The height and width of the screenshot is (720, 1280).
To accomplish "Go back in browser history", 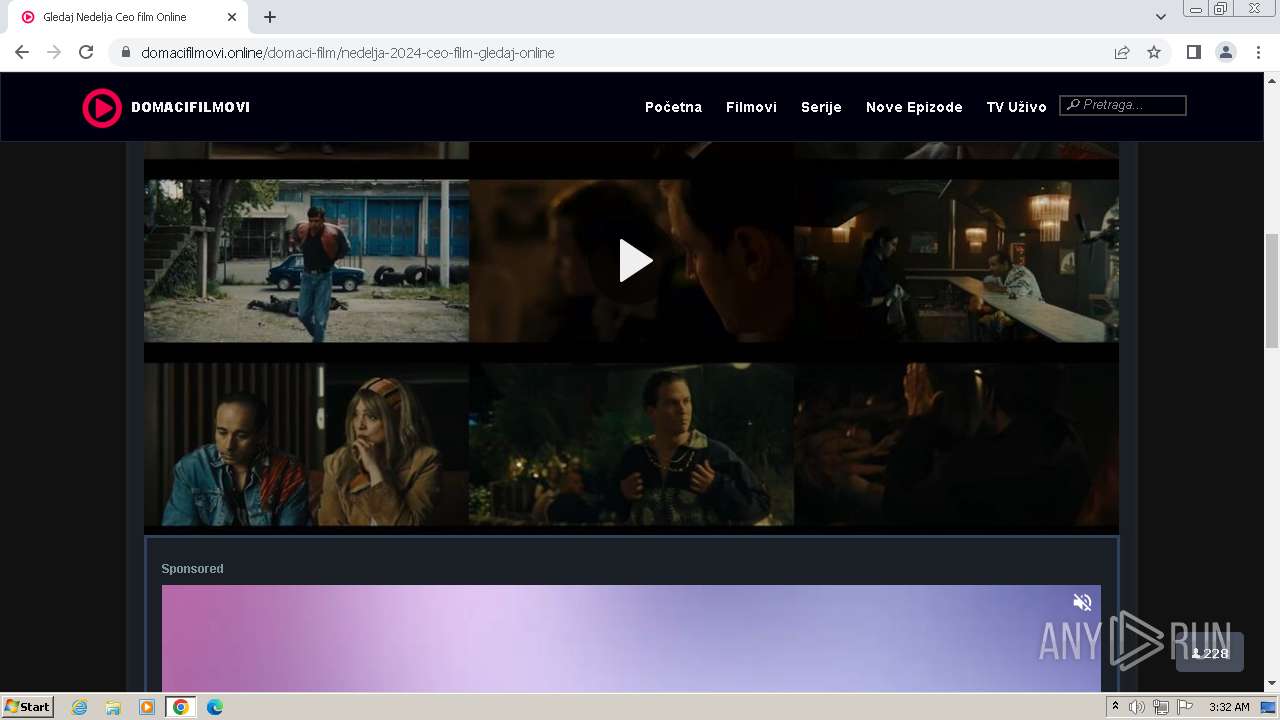I will pyautogui.click(x=22, y=52).
